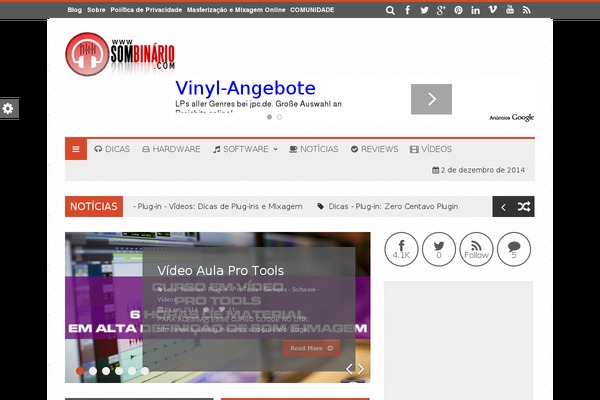Open the COMUNIDADE link
600x400 pixels.
(x=312, y=10)
